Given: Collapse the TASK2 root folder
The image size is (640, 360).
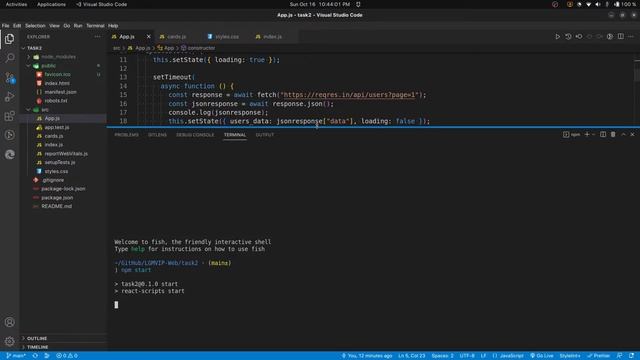Looking at the screenshot, I should coord(34,48).
